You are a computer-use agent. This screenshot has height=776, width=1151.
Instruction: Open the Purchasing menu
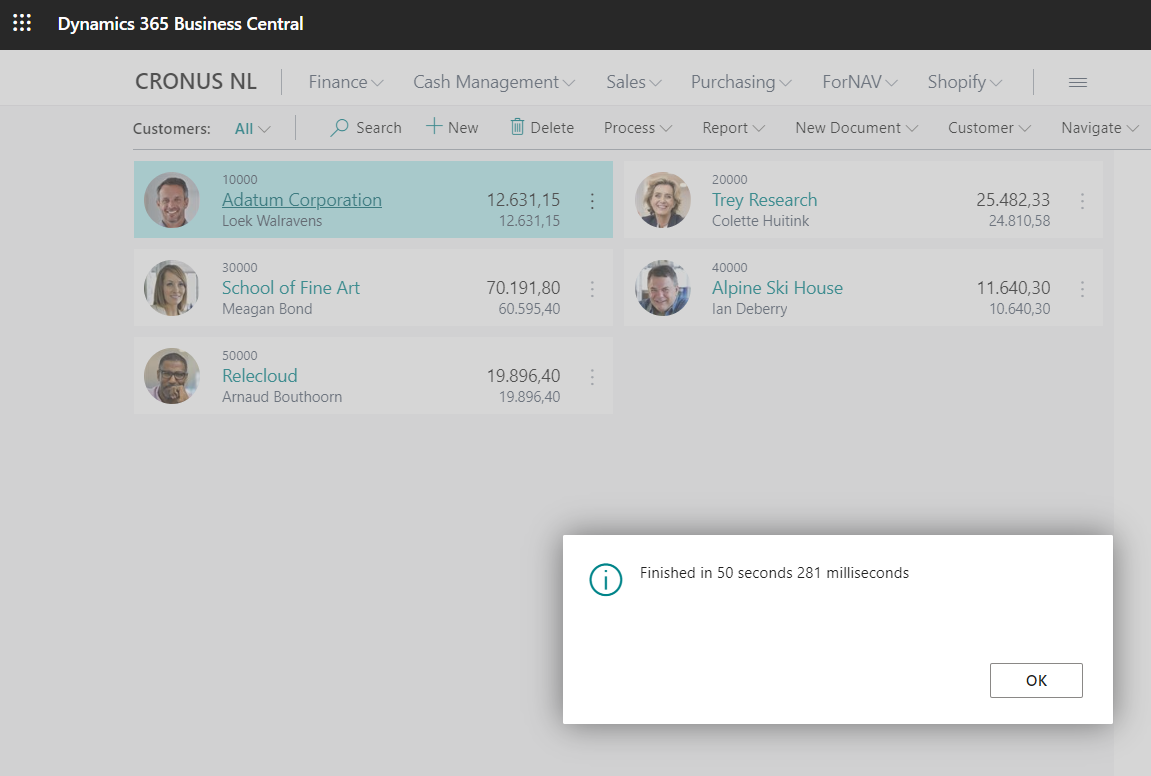[x=741, y=83]
